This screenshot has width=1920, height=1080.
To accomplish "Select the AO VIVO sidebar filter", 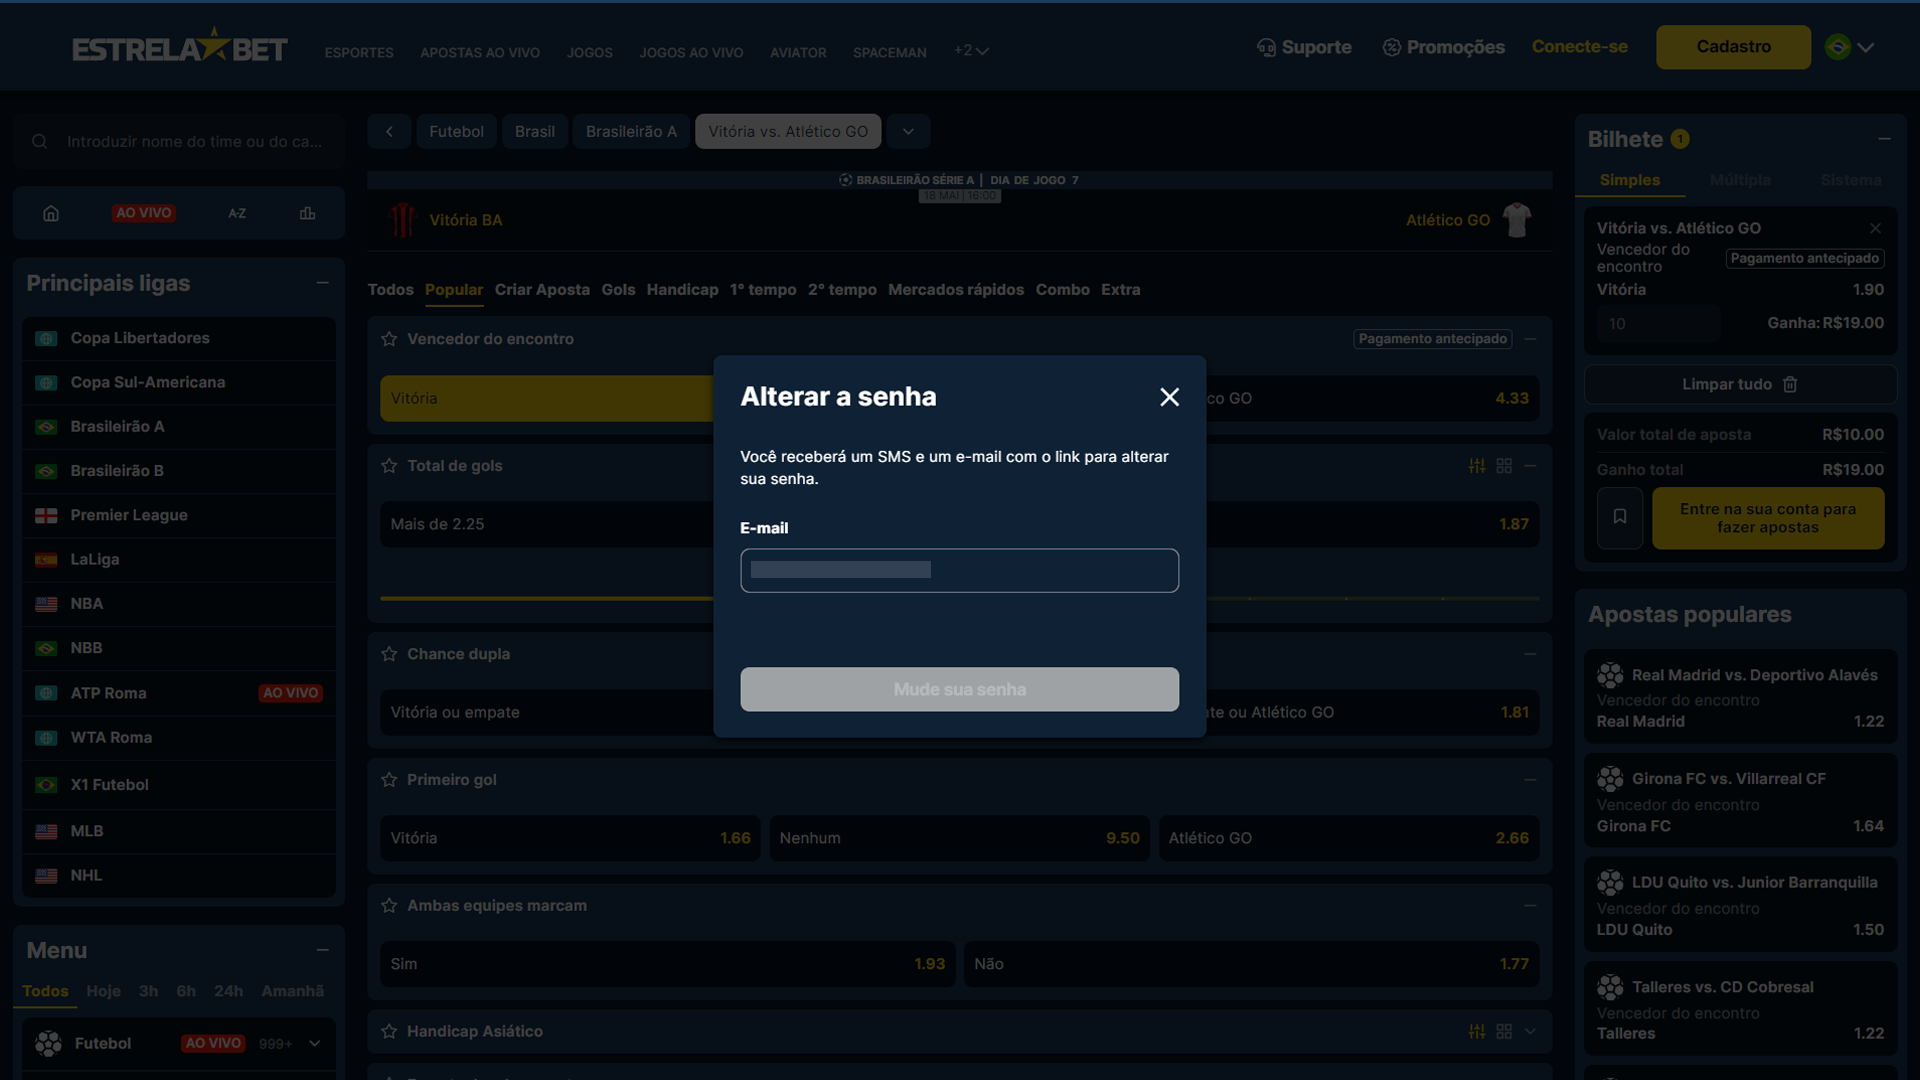I will [x=144, y=213].
